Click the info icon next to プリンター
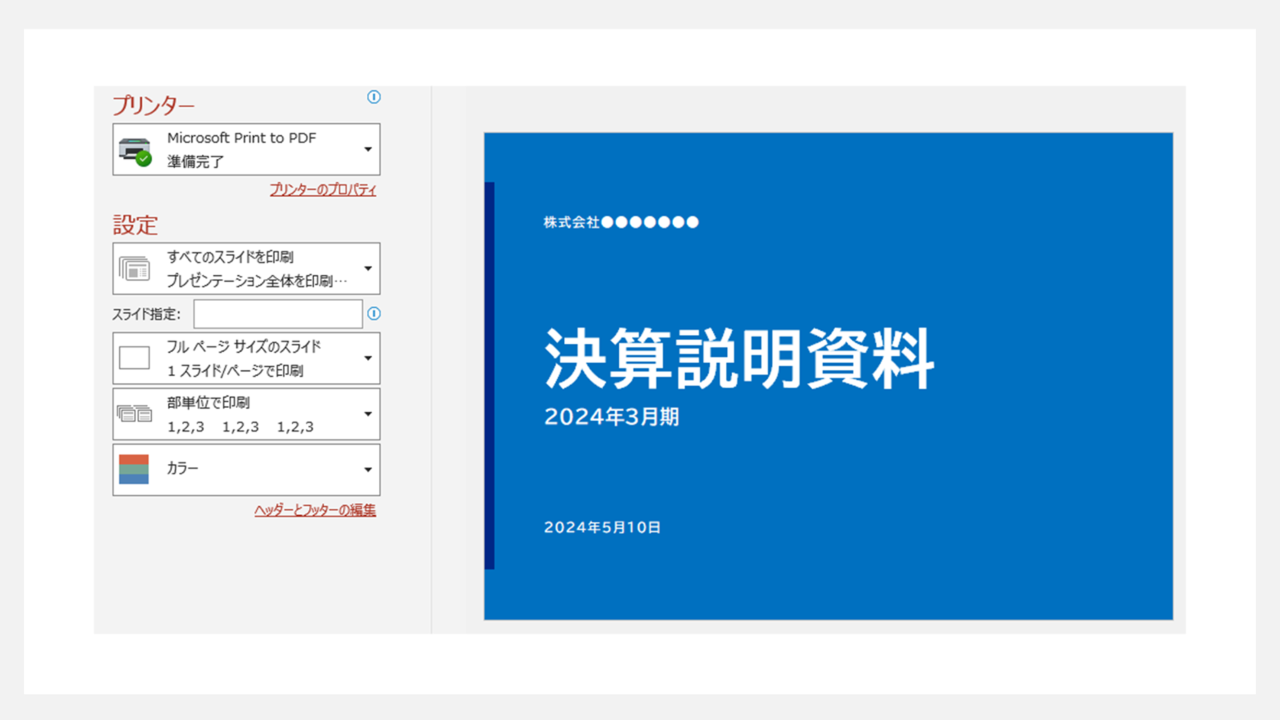The height and width of the screenshot is (720, 1280). (x=374, y=97)
